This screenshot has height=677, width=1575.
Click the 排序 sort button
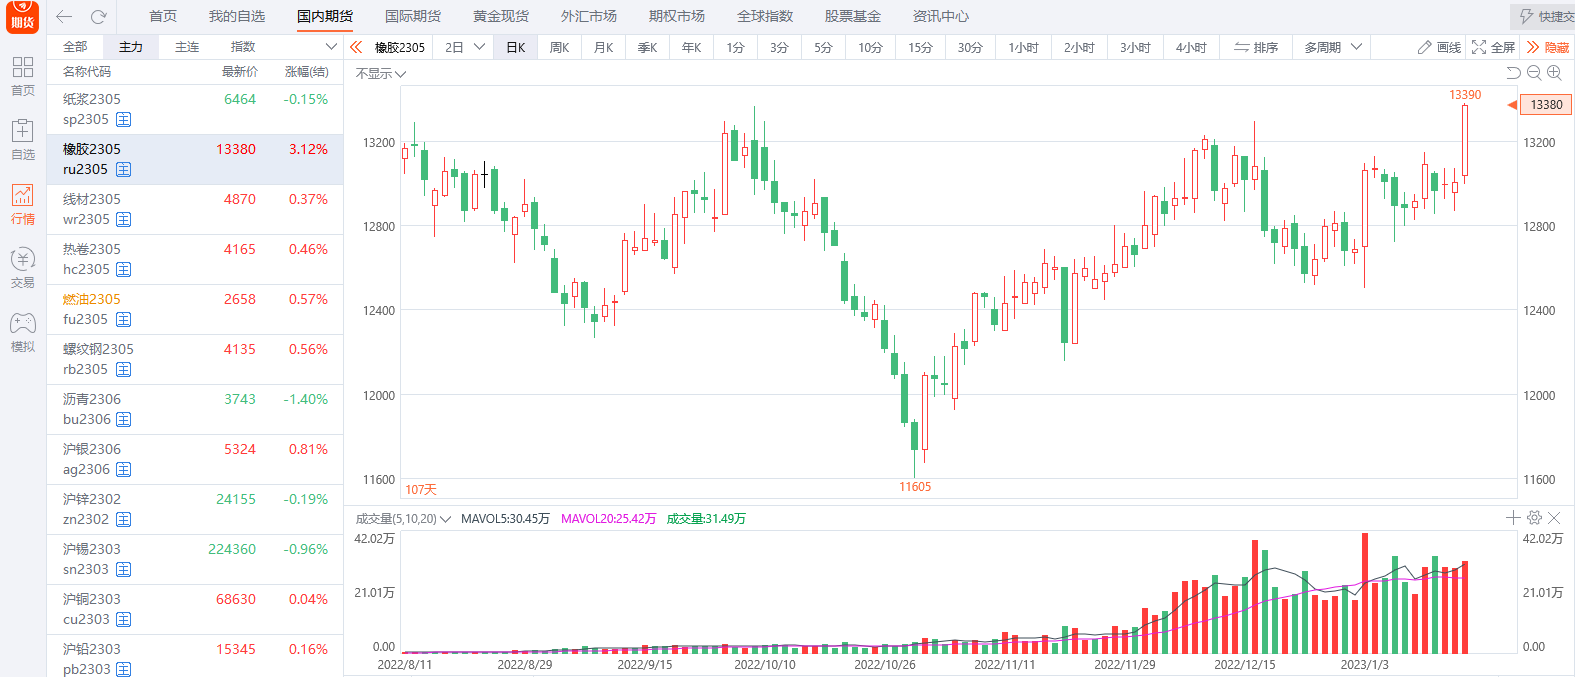[x=1256, y=47]
